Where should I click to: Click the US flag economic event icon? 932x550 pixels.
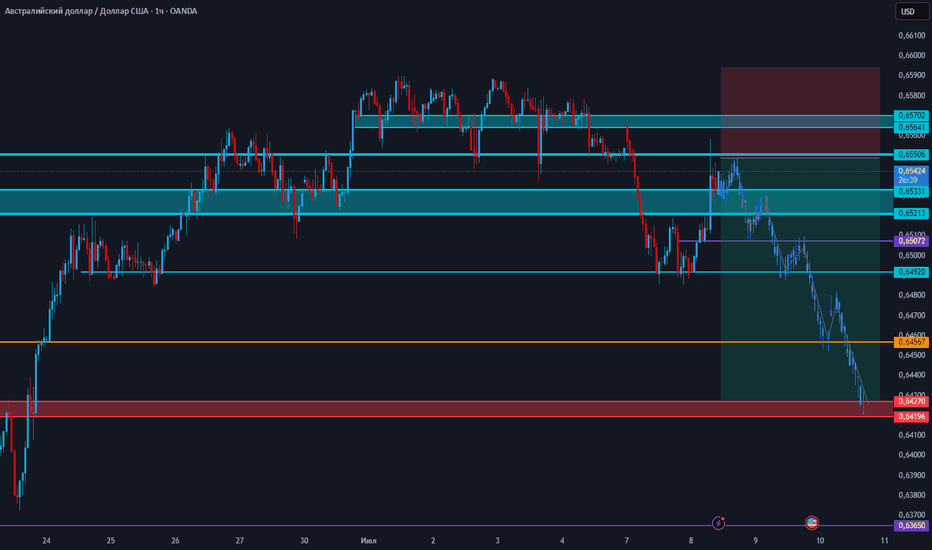812,523
